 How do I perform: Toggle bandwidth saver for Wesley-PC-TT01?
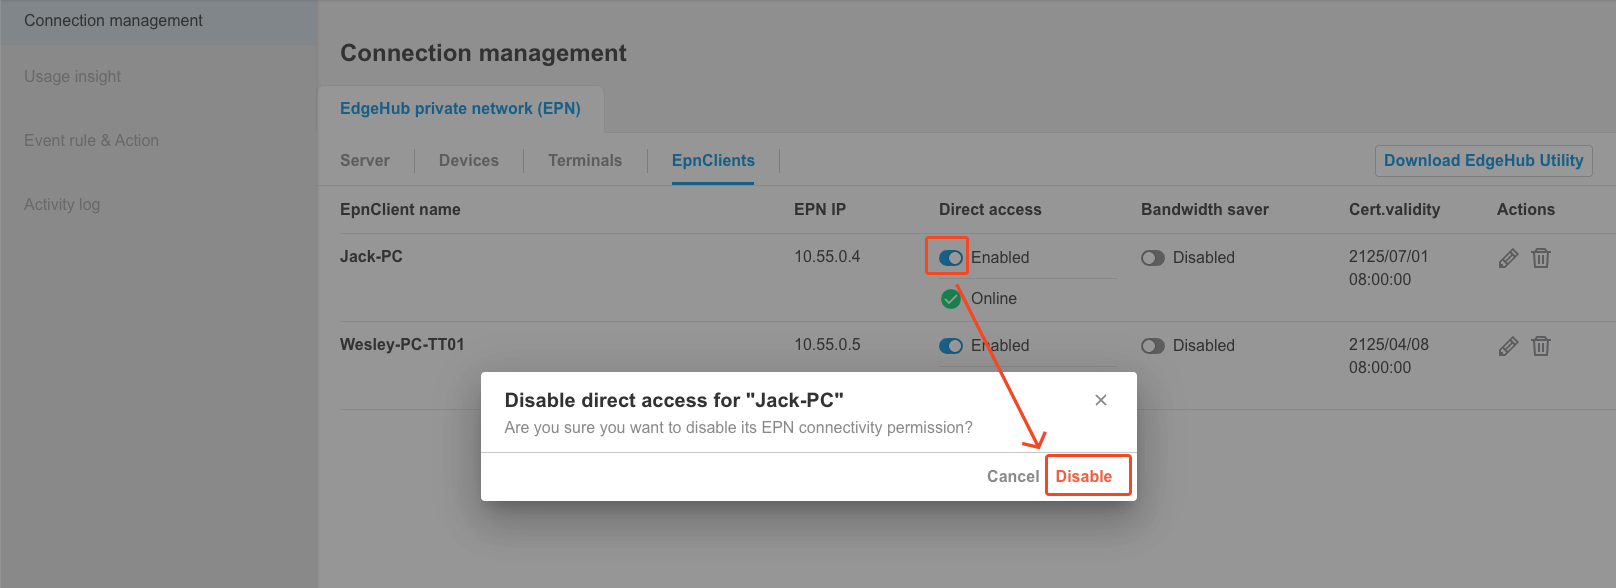pos(1152,345)
